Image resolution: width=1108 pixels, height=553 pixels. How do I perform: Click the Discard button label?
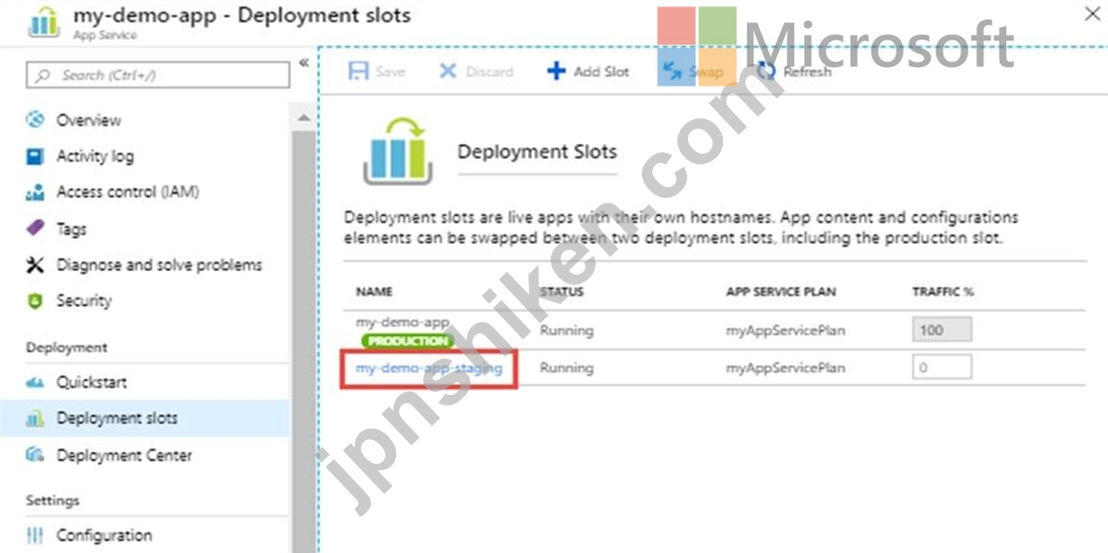click(x=490, y=71)
